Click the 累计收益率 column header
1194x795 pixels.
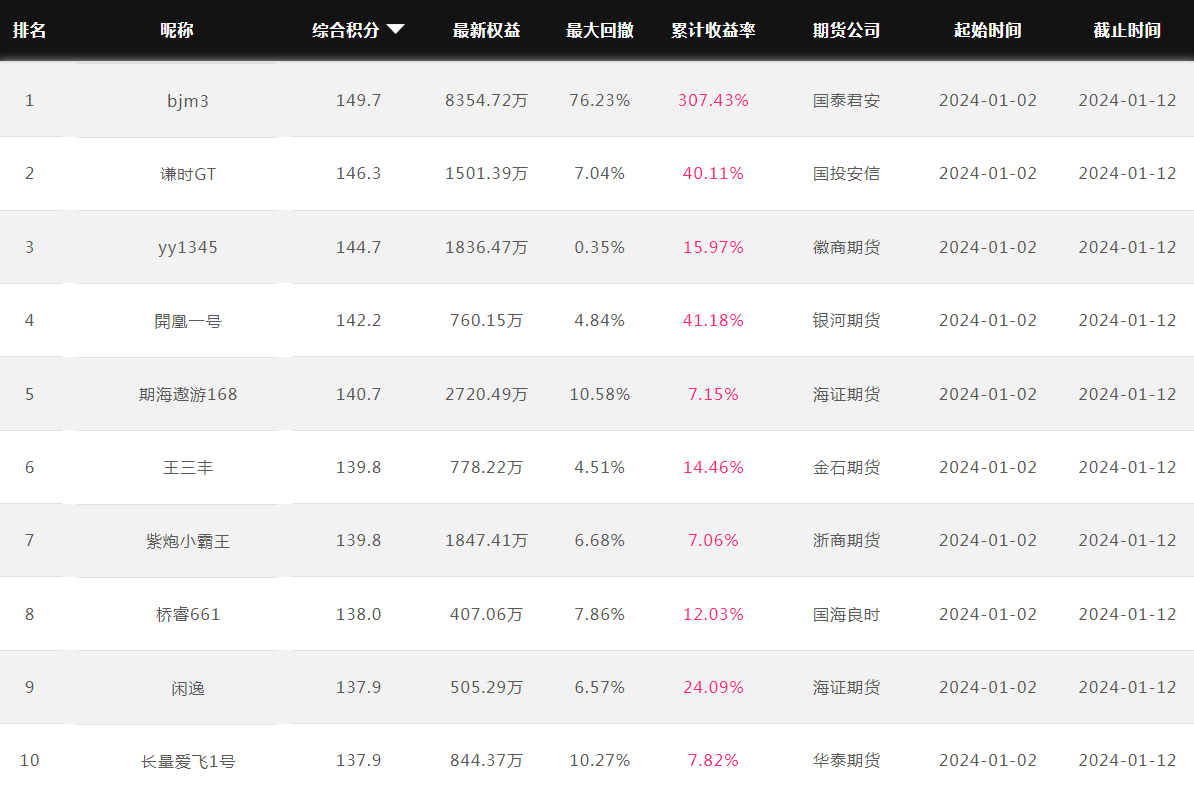pyautogui.click(x=713, y=30)
